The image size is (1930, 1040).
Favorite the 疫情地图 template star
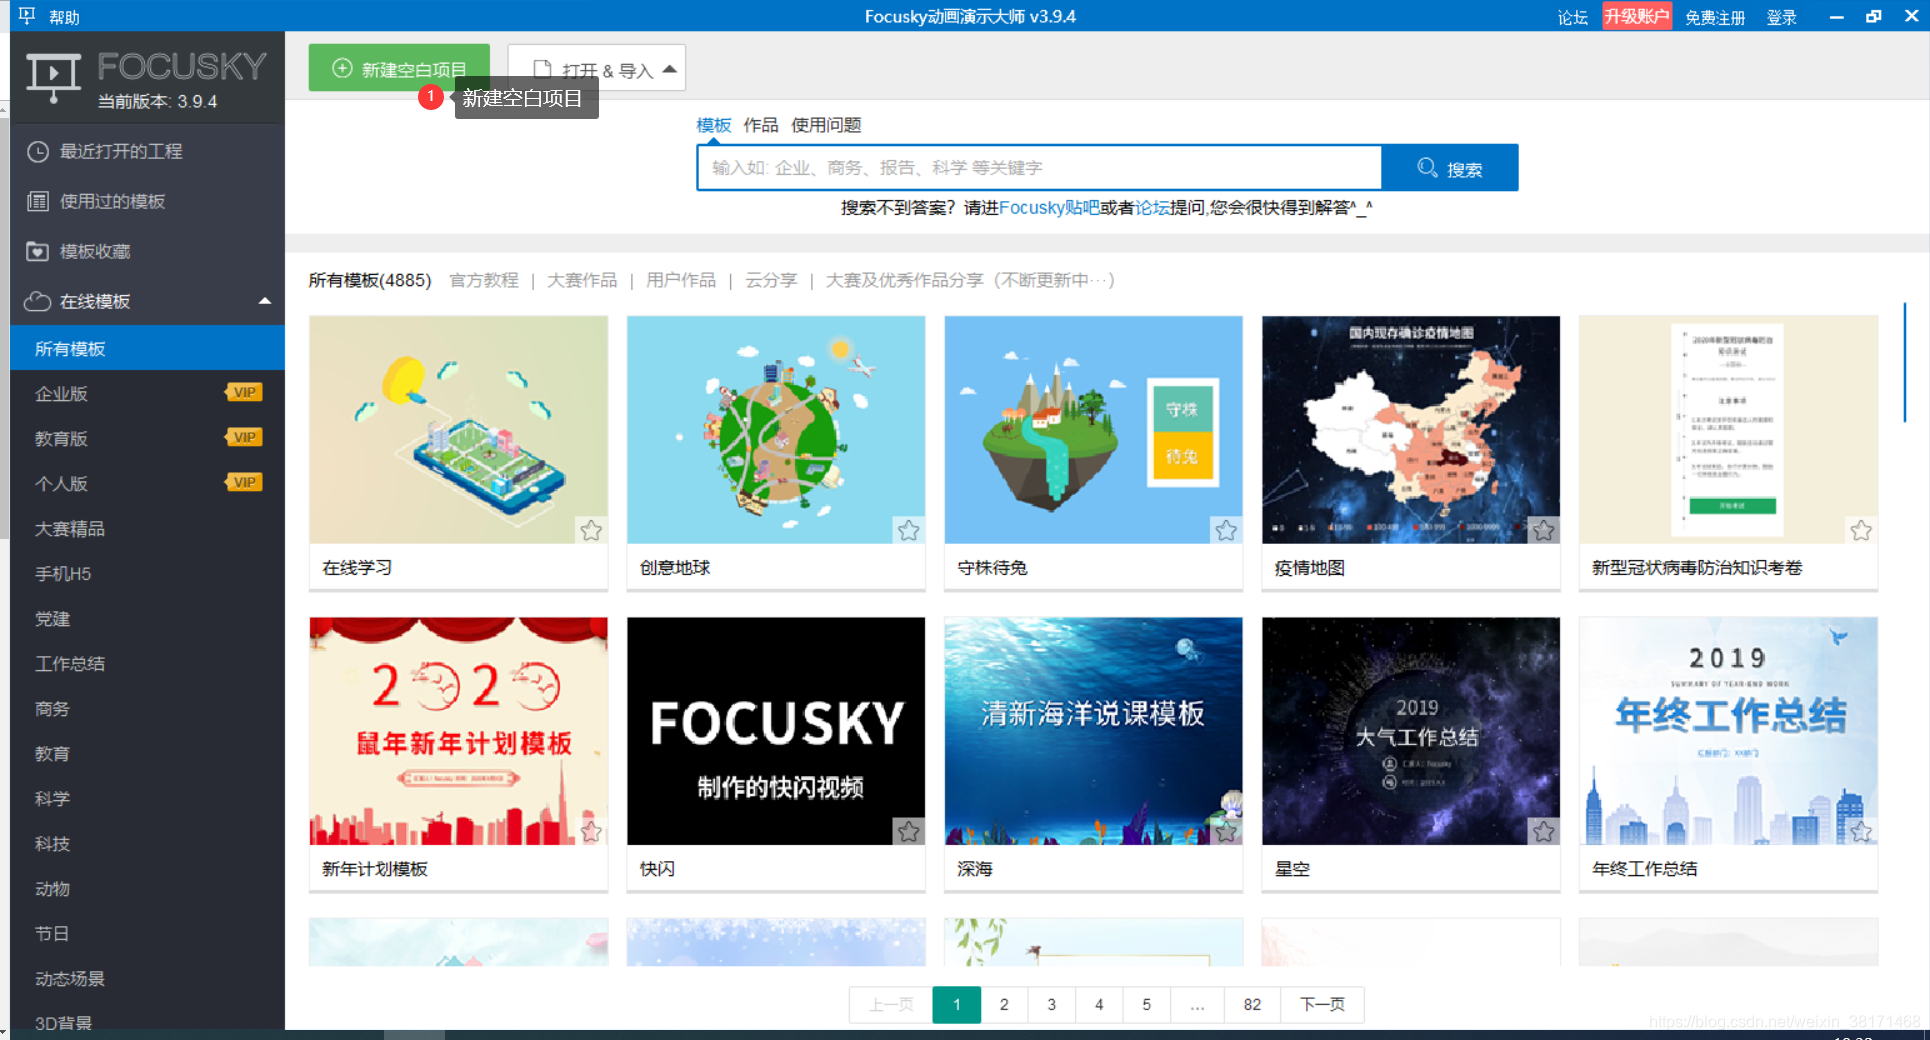pos(1544,530)
